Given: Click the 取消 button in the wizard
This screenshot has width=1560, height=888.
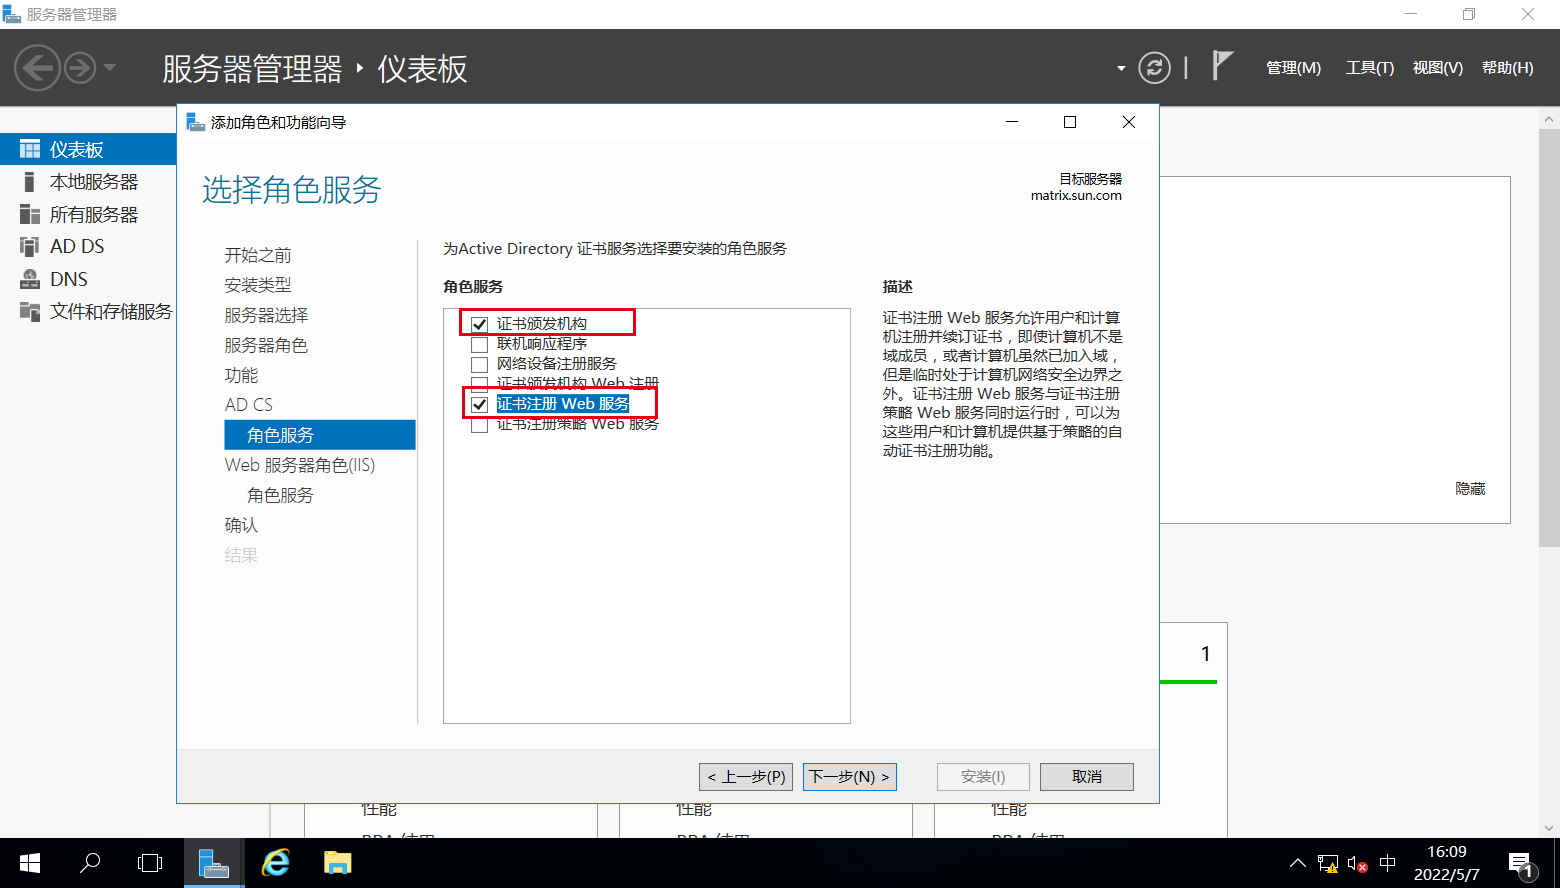Looking at the screenshot, I should [1086, 777].
